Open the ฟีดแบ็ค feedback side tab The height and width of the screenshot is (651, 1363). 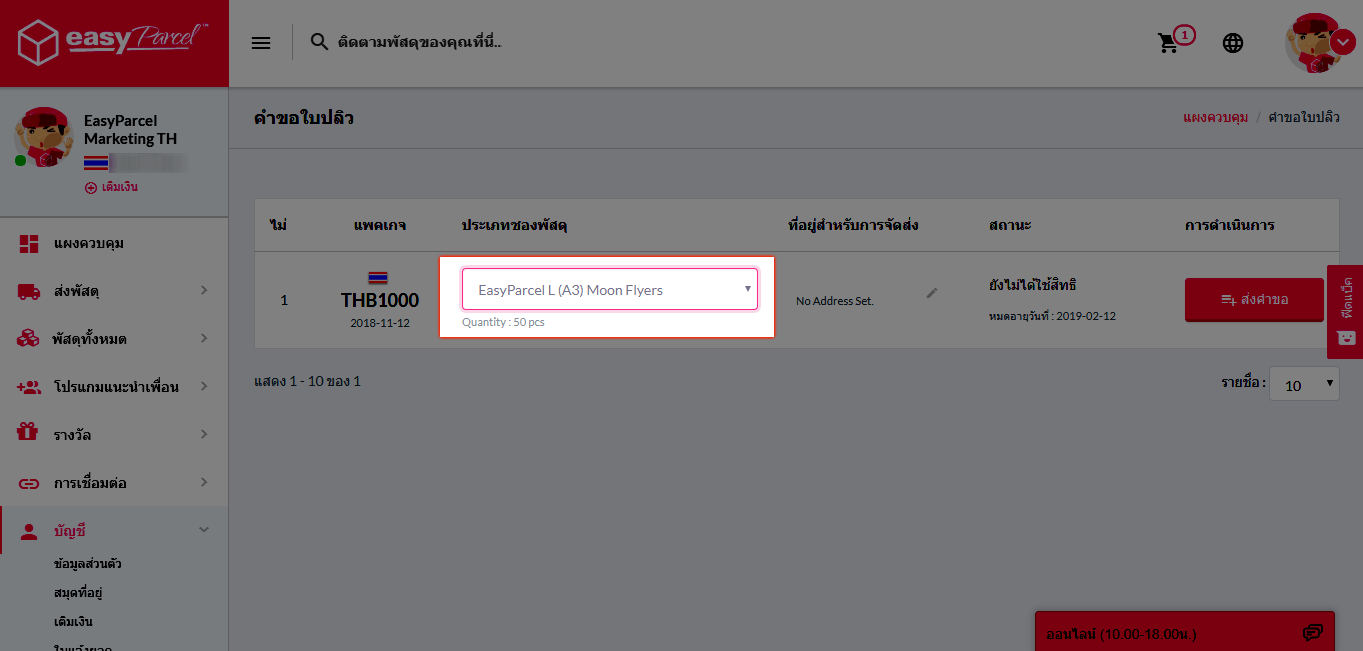click(1345, 311)
